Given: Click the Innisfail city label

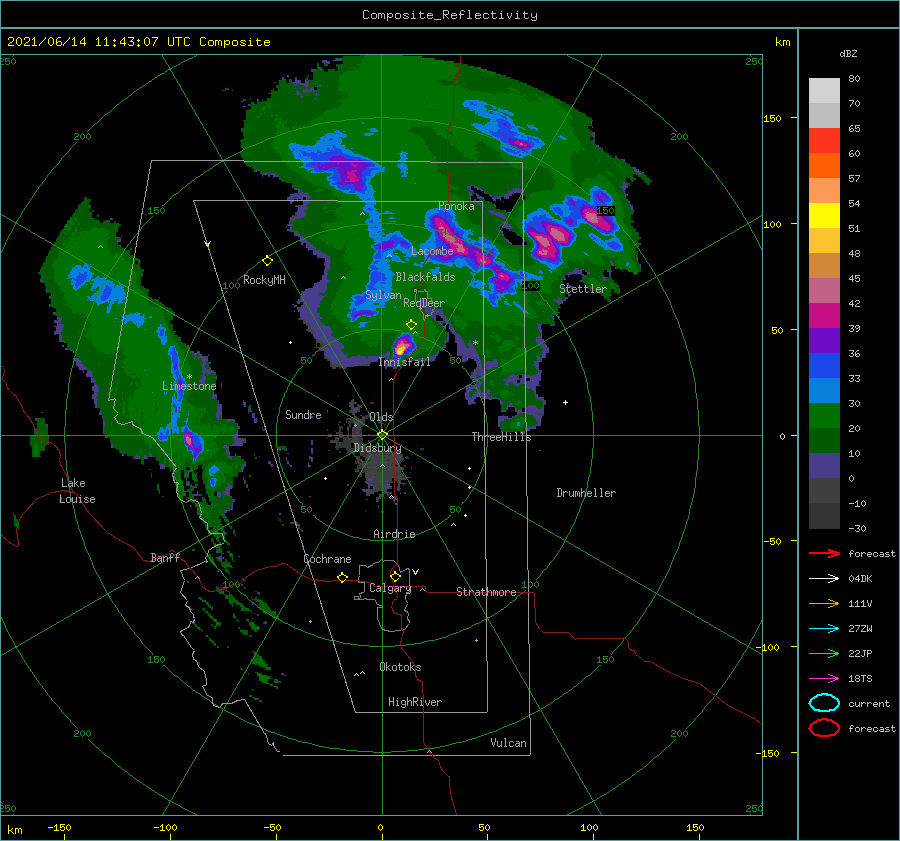Looking at the screenshot, I should tap(405, 362).
